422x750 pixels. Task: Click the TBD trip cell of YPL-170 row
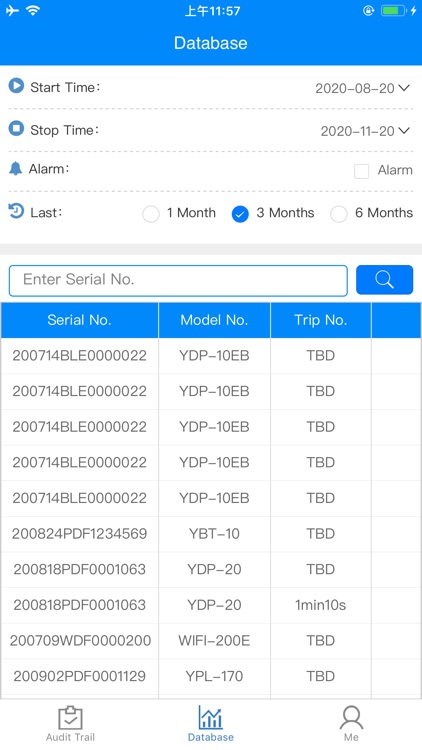pos(321,676)
